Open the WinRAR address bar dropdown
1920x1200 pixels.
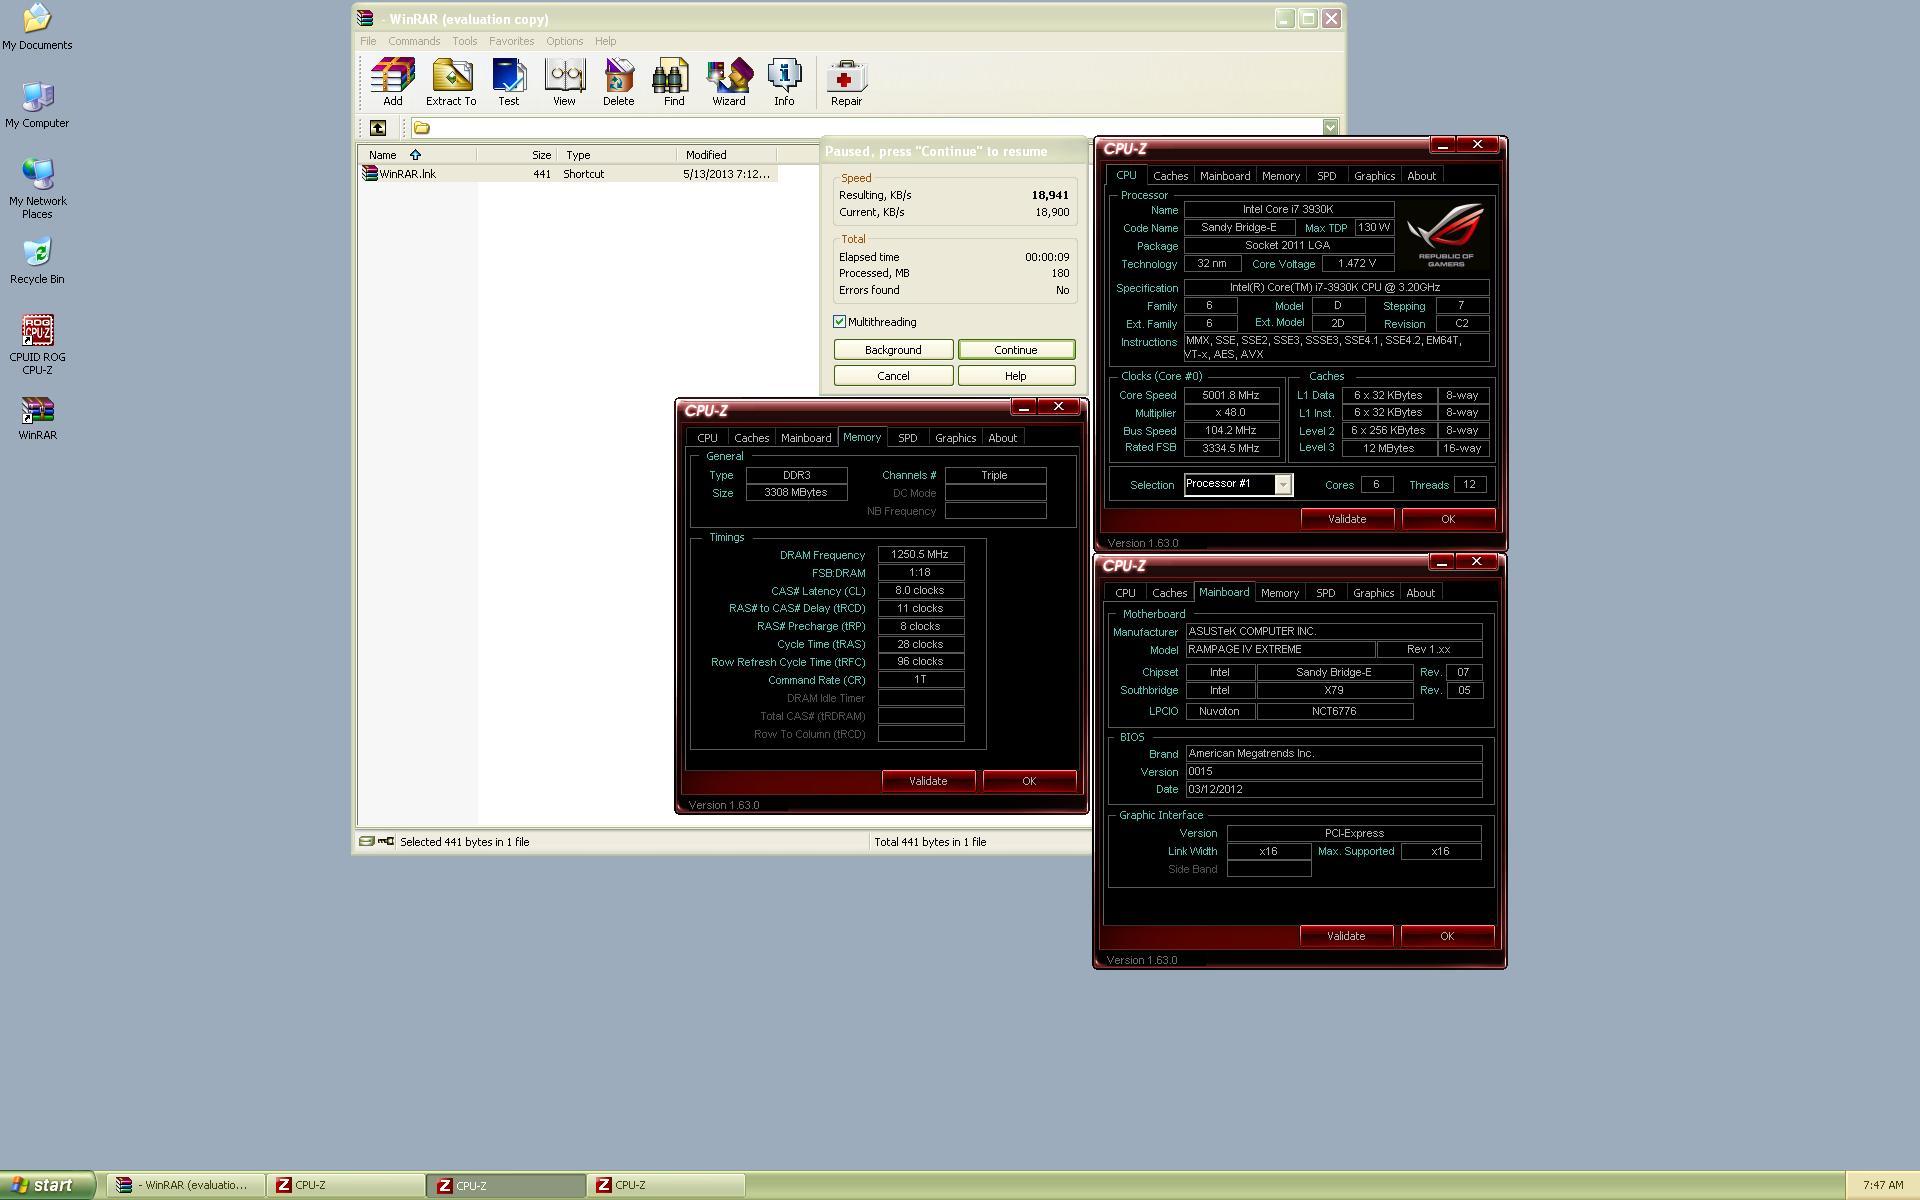pos(1330,128)
